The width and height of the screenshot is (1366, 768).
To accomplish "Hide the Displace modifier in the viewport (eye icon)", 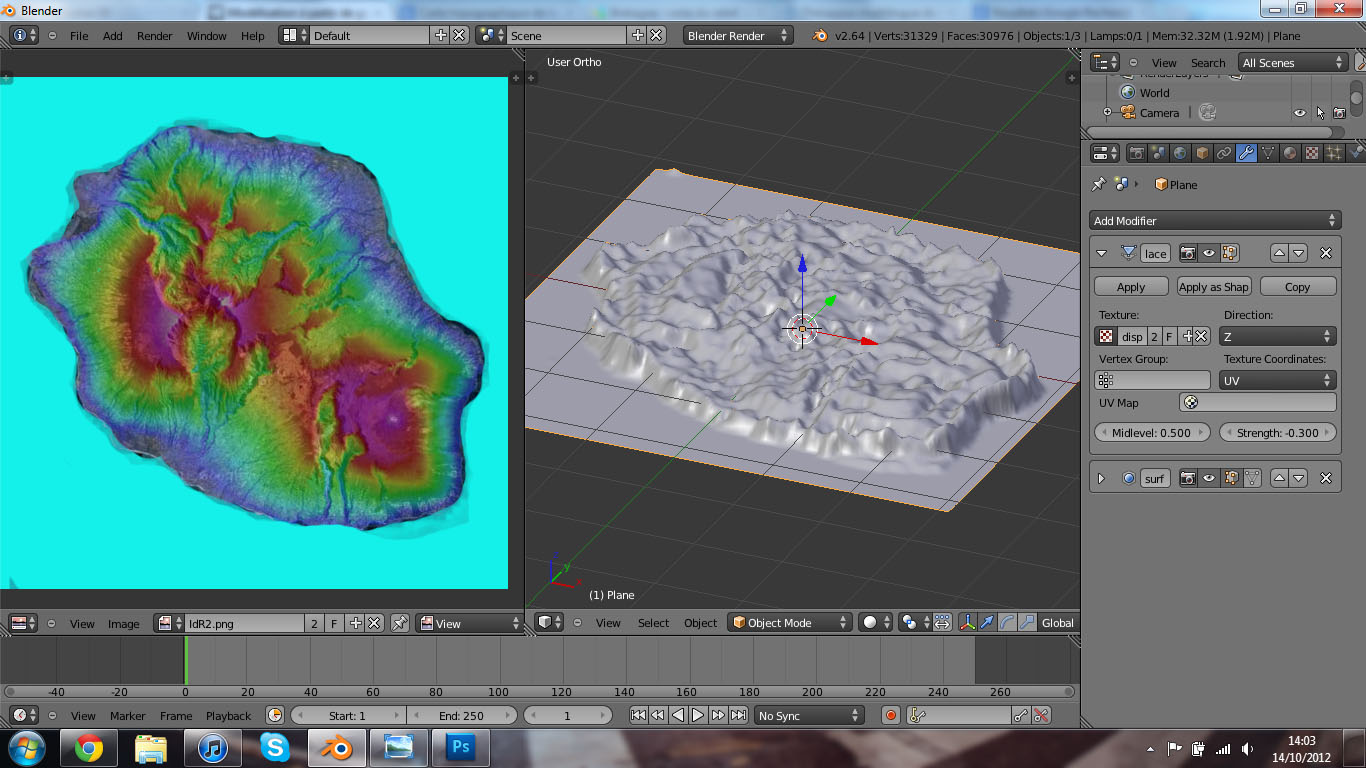I will 1209,253.
